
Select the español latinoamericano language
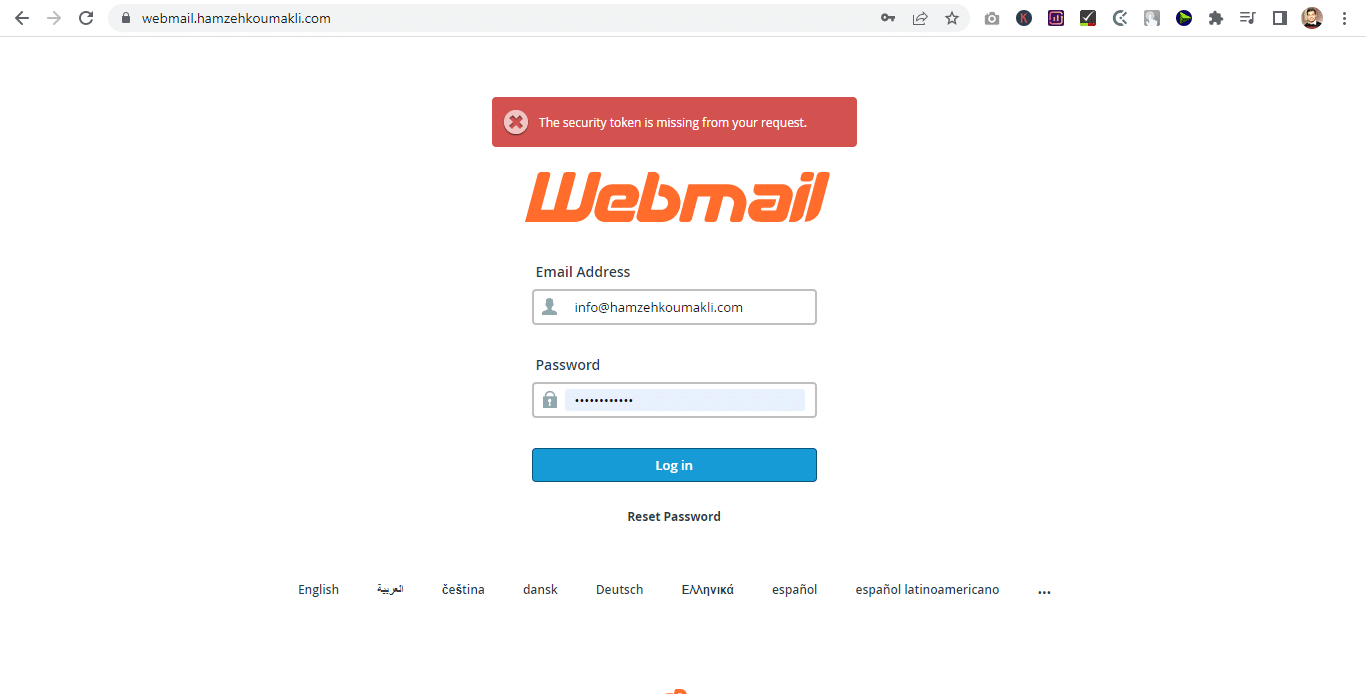click(927, 590)
